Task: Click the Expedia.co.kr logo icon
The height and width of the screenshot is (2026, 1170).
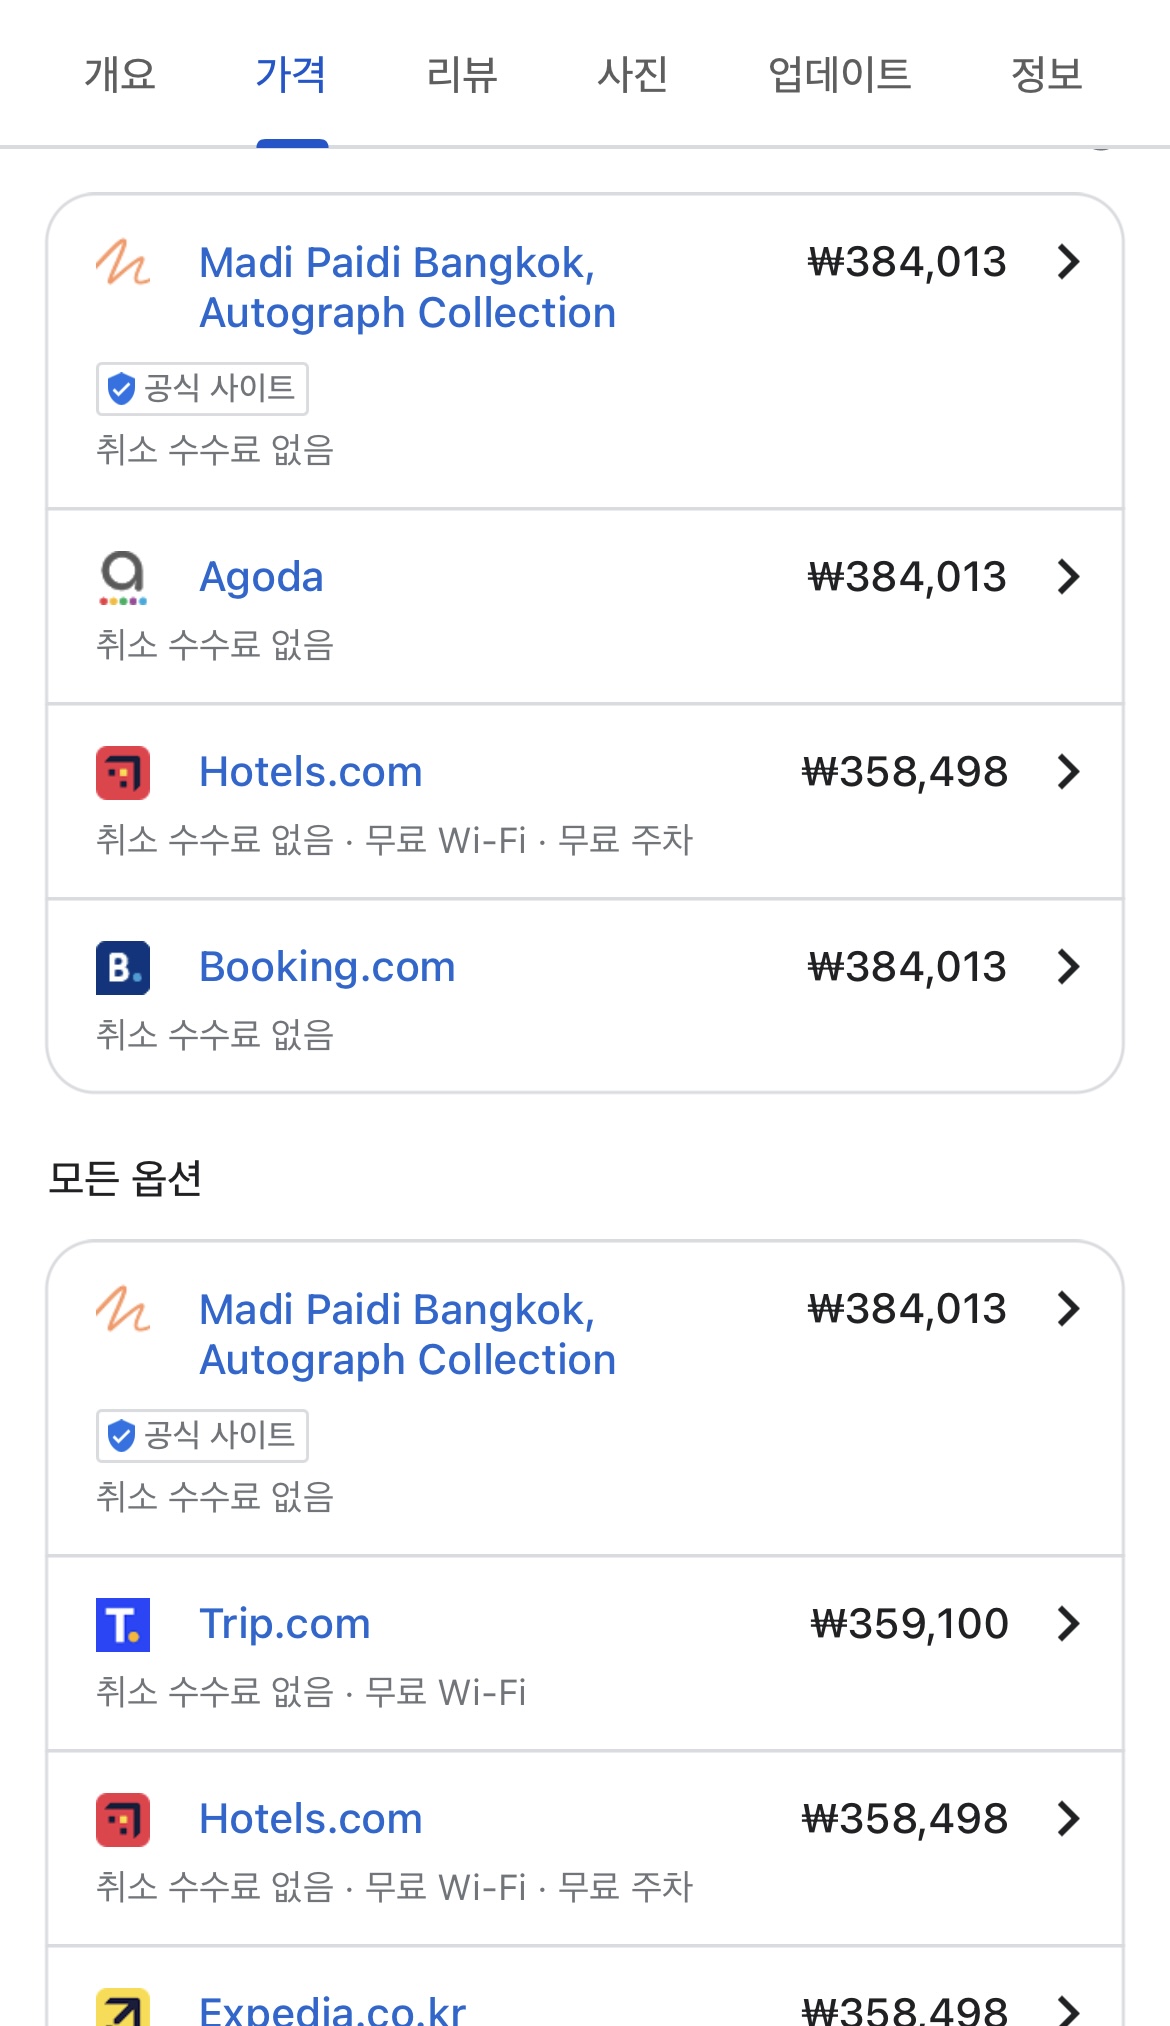Action: point(123,2008)
